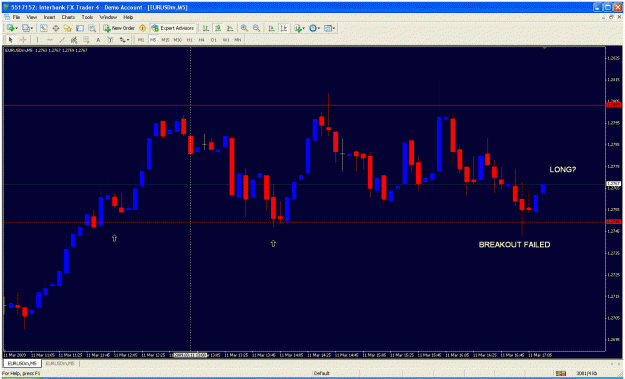
Task: Select the BREAKOUT FAILED text on chart
Action: (x=514, y=245)
